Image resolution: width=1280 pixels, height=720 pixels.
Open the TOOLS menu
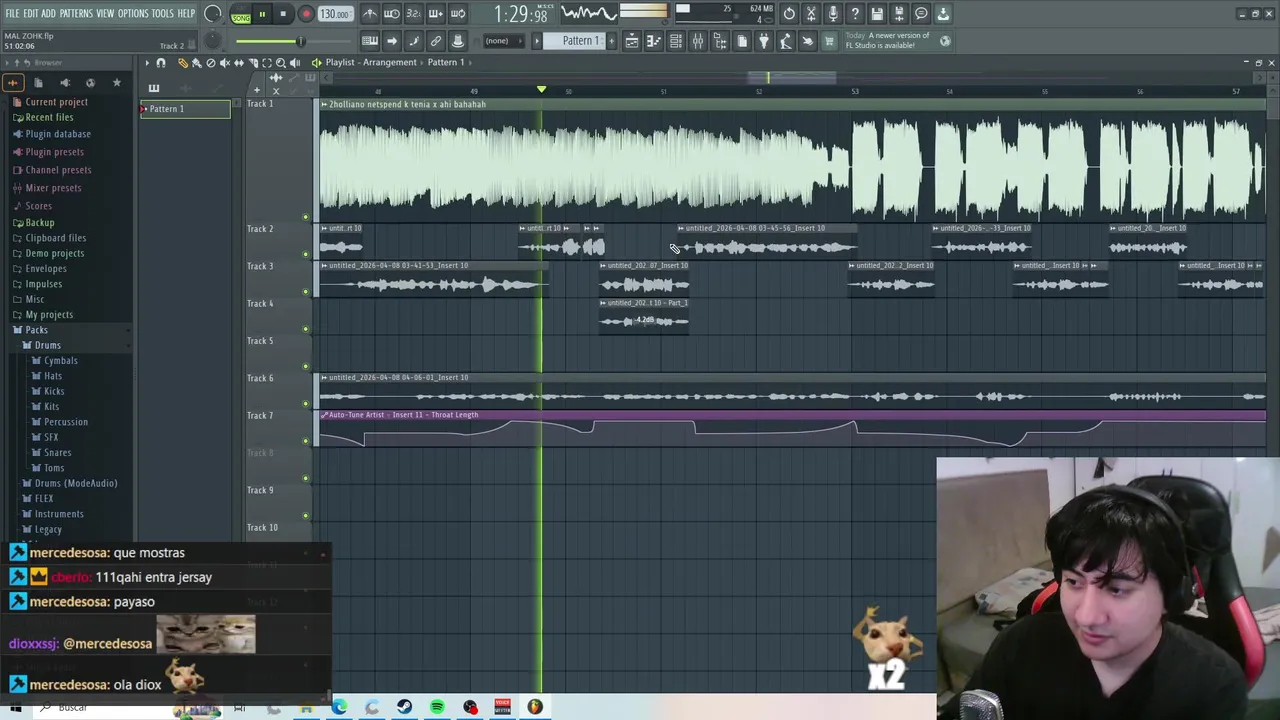pos(162,14)
